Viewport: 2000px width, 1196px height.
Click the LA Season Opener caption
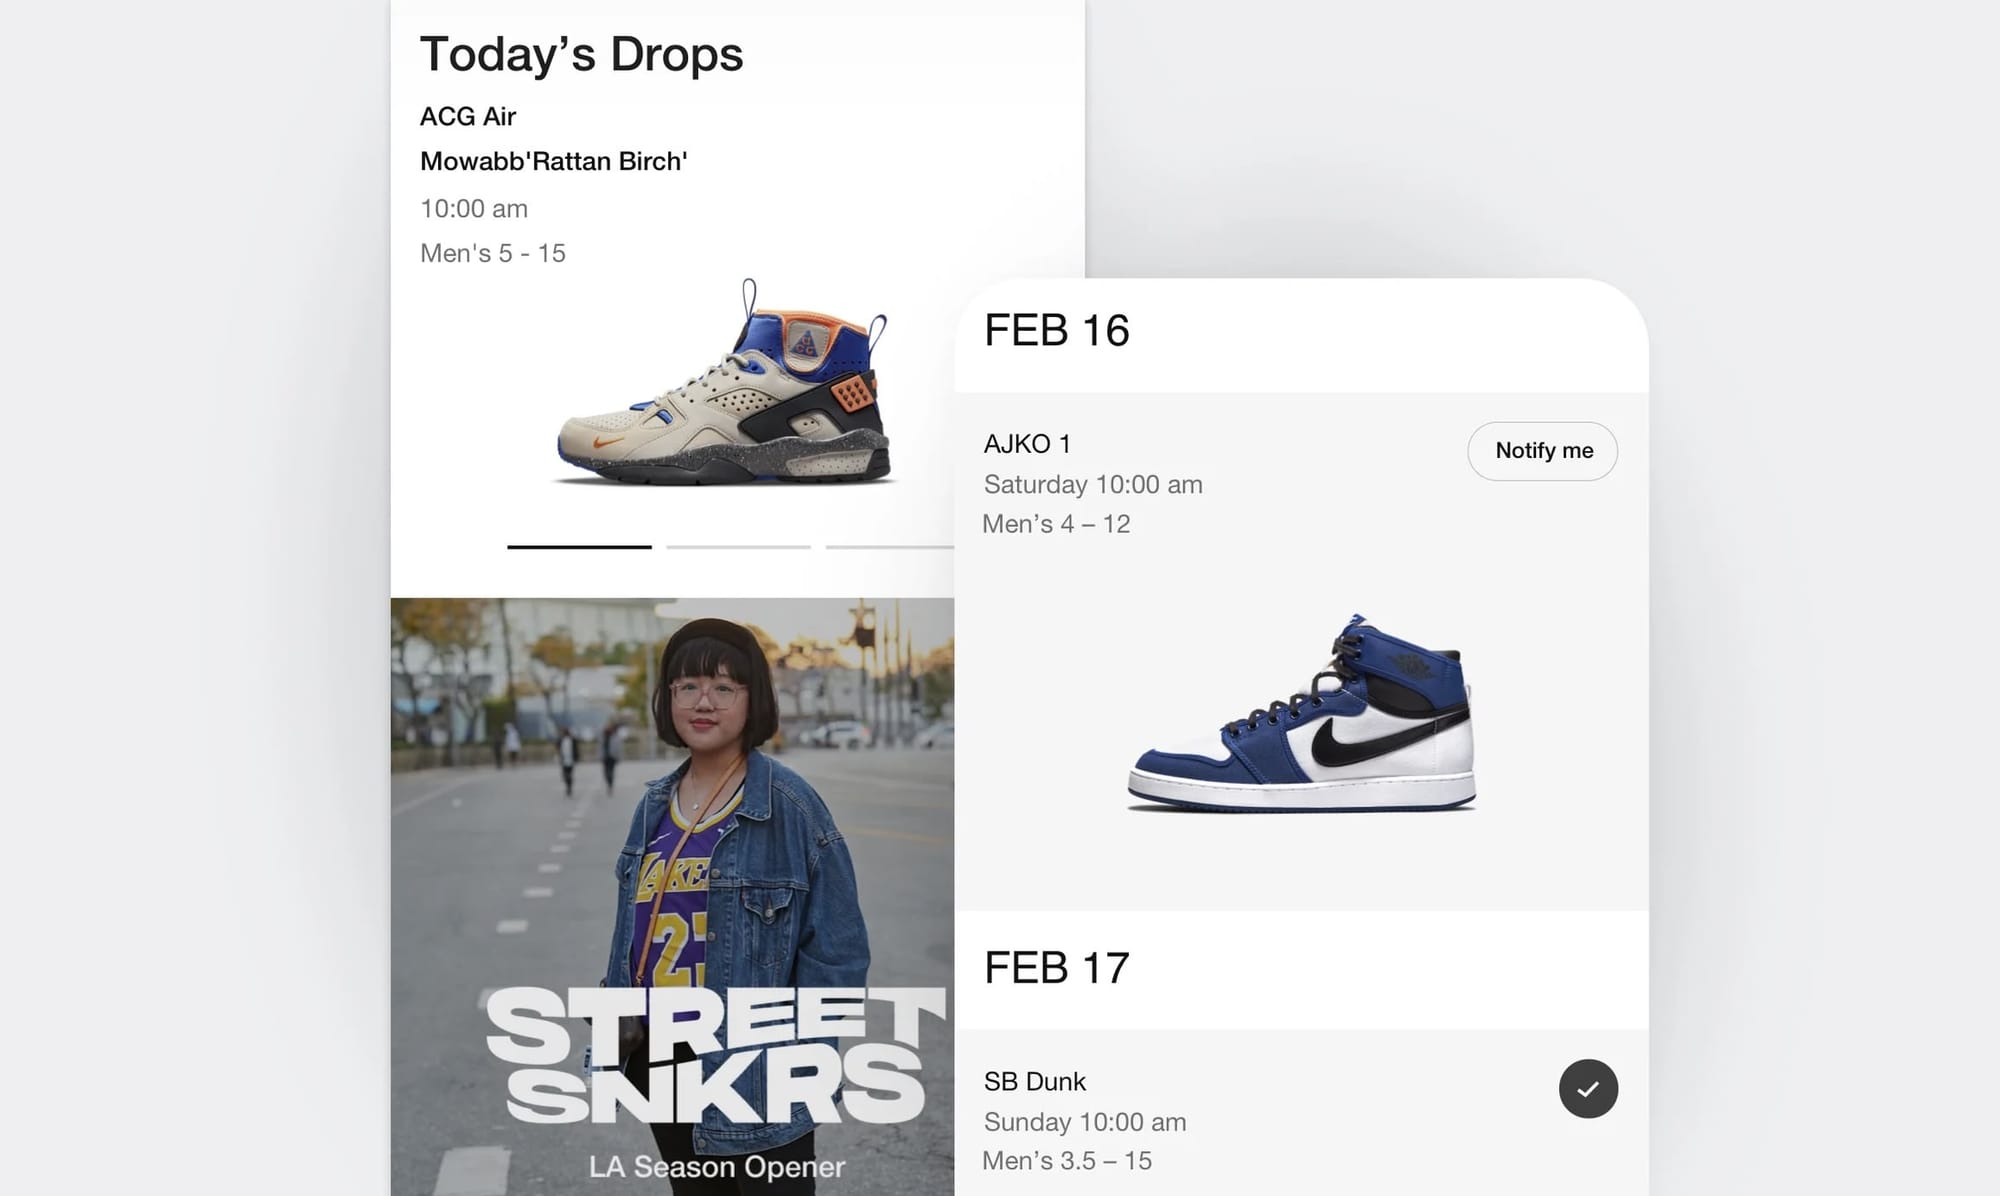click(x=717, y=1167)
